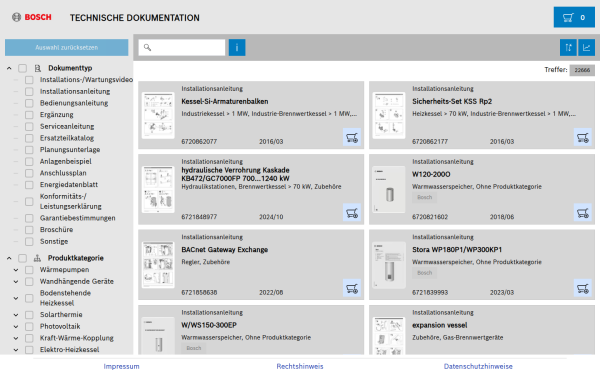Click document number 6721848977
This screenshot has width=600, height=375.
click(199, 217)
